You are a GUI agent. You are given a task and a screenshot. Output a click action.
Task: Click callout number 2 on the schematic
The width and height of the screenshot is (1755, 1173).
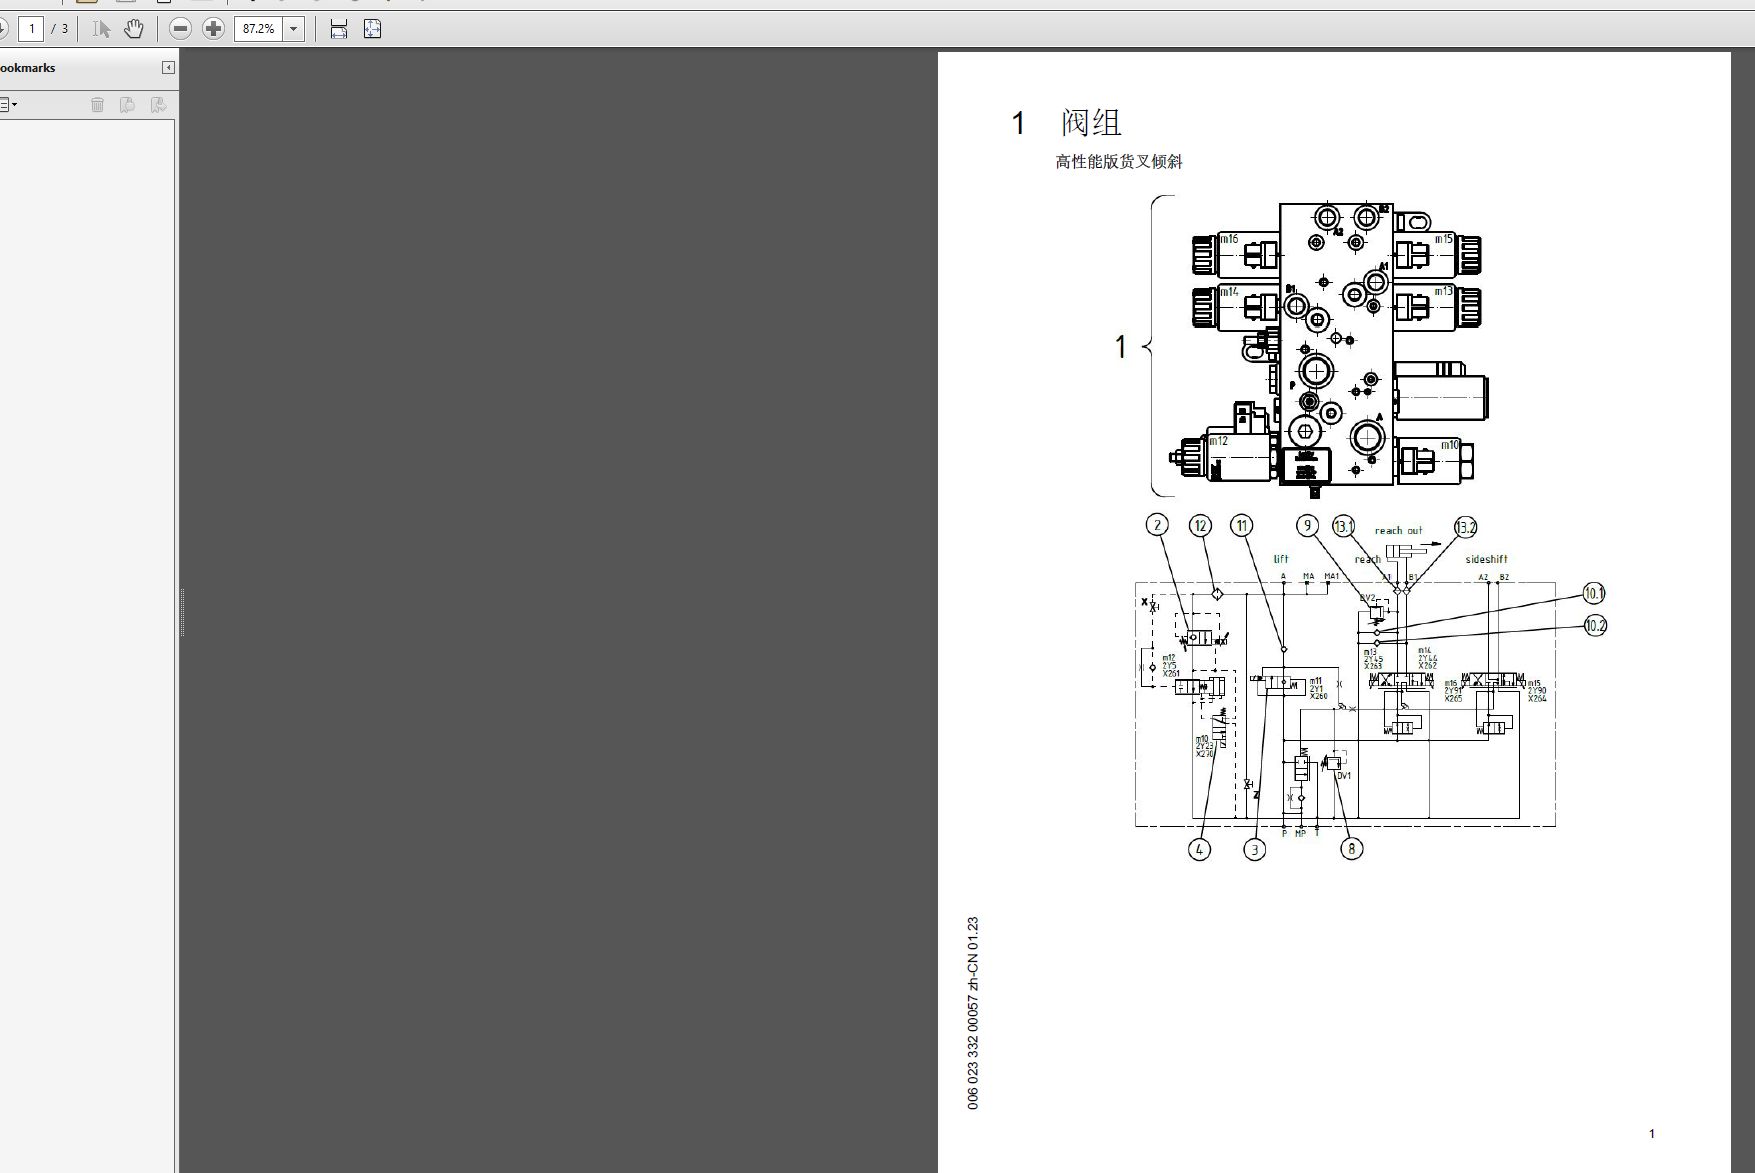[1157, 525]
